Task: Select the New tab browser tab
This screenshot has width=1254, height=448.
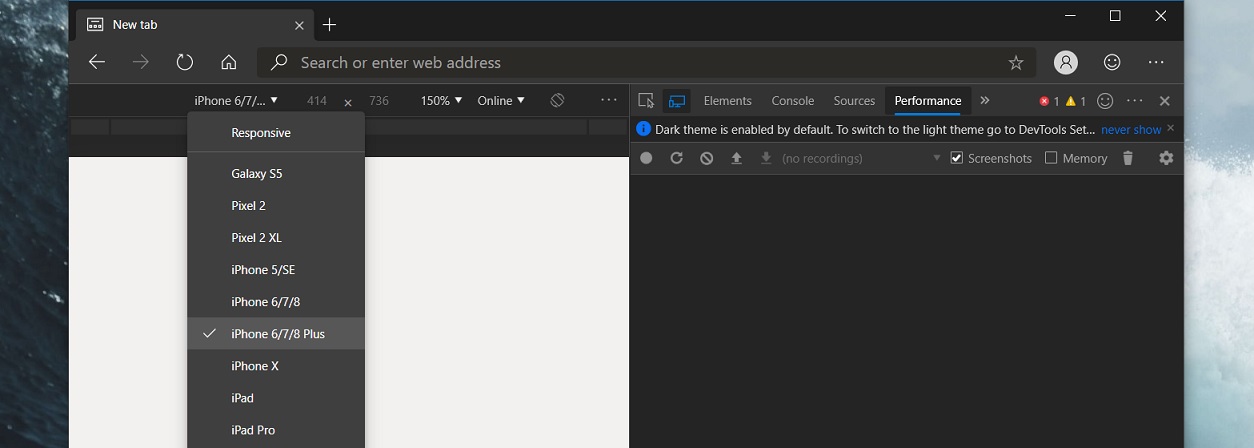Action: pos(195,24)
